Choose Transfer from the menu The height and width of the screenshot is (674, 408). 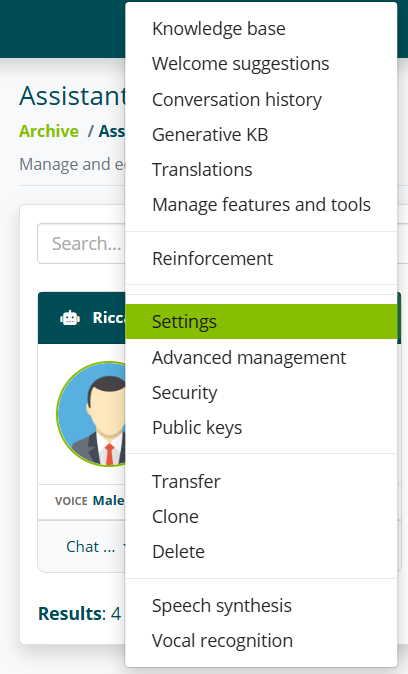click(261, 481)
